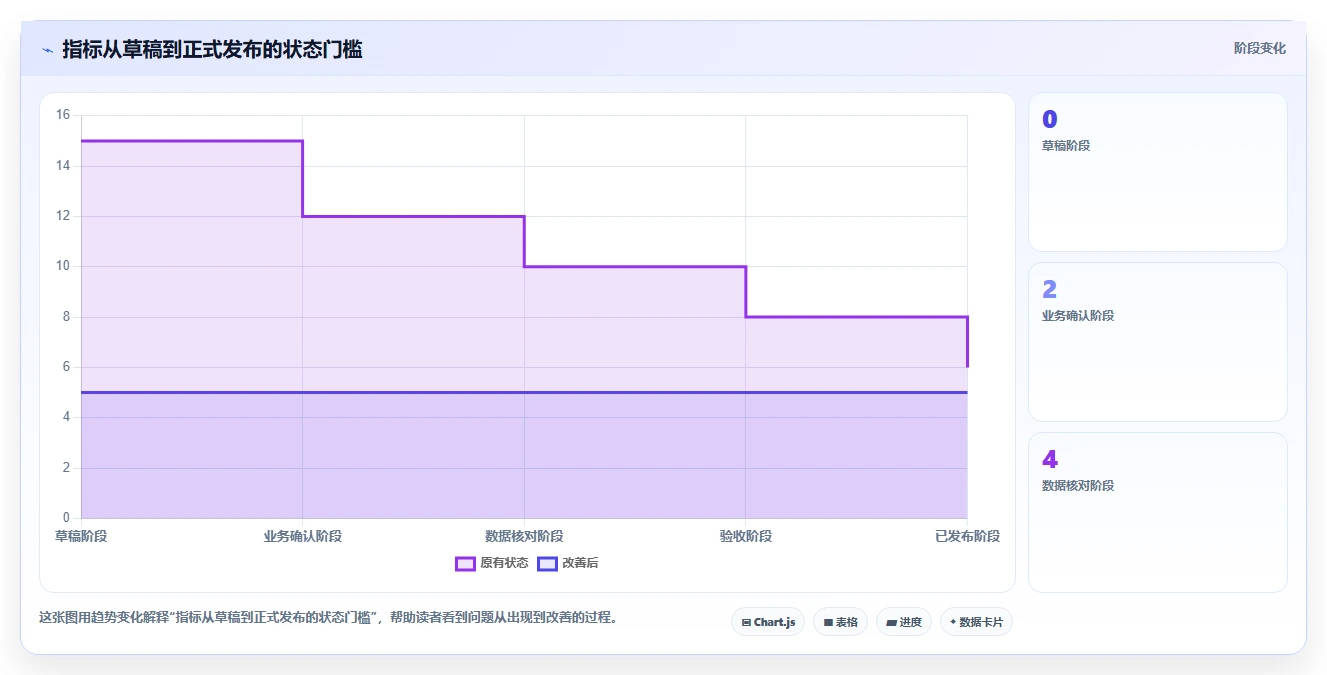The width and height of the screenshot is (1327, 675).
Task: Click the 业务确认阶段 x-axis label
Action: pos(303,536)
